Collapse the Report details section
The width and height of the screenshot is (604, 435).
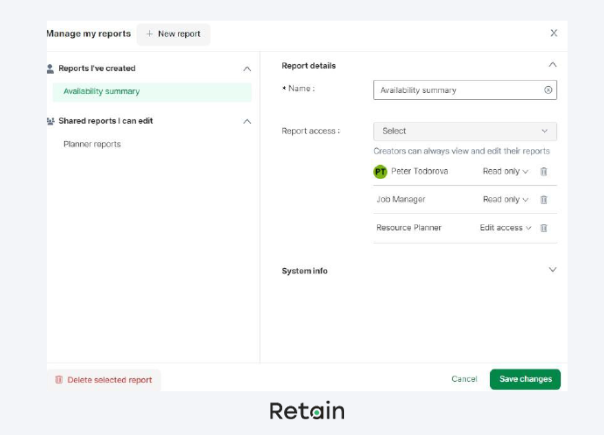(552, 65)
